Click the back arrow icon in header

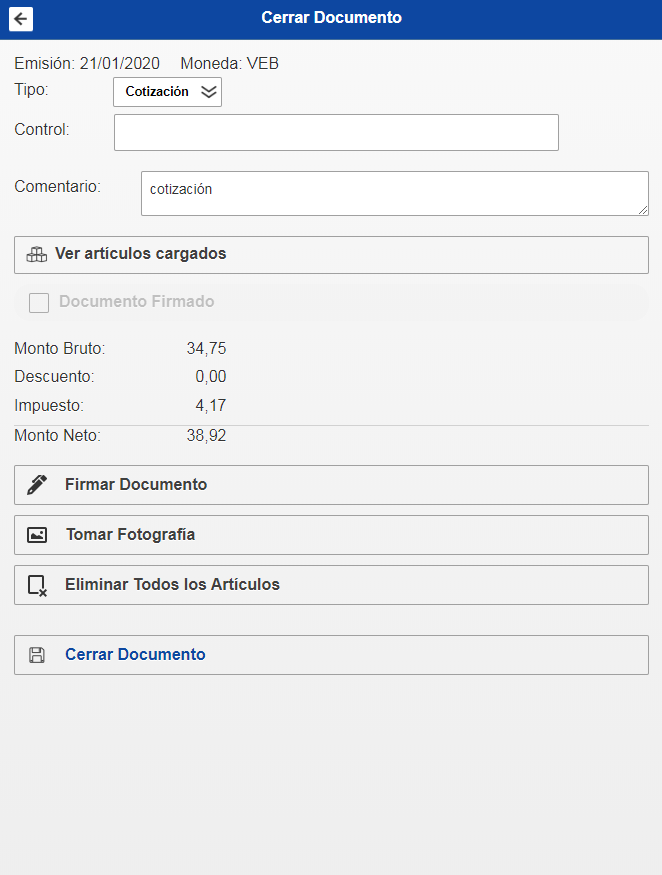click(21, 18)
